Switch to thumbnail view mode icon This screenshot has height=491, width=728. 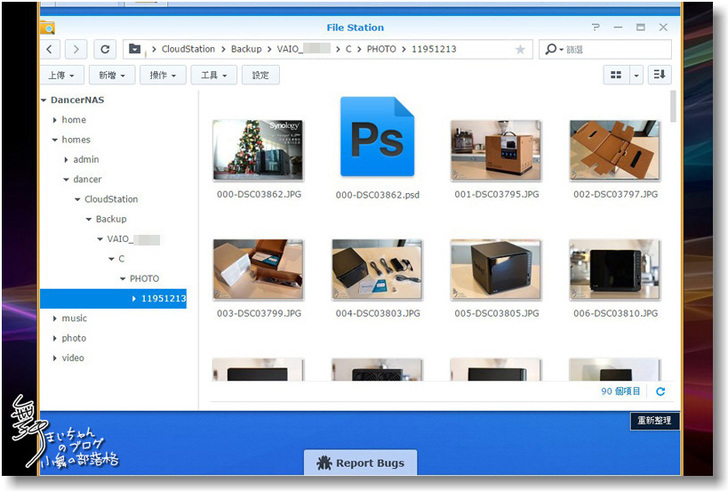(x=617, y=75)
